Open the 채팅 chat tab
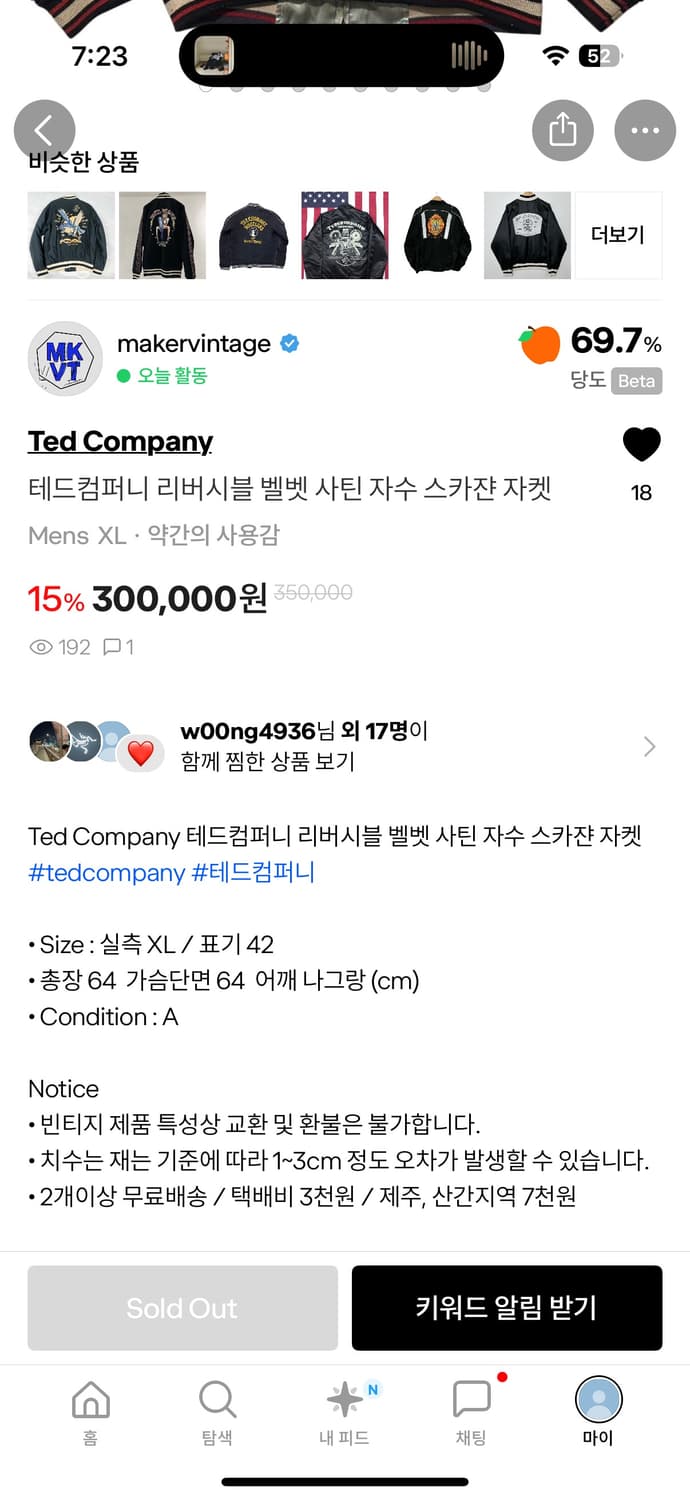Image resolution: width=690 pixels, height=1500 pixels. click(x=471, y=1411)
